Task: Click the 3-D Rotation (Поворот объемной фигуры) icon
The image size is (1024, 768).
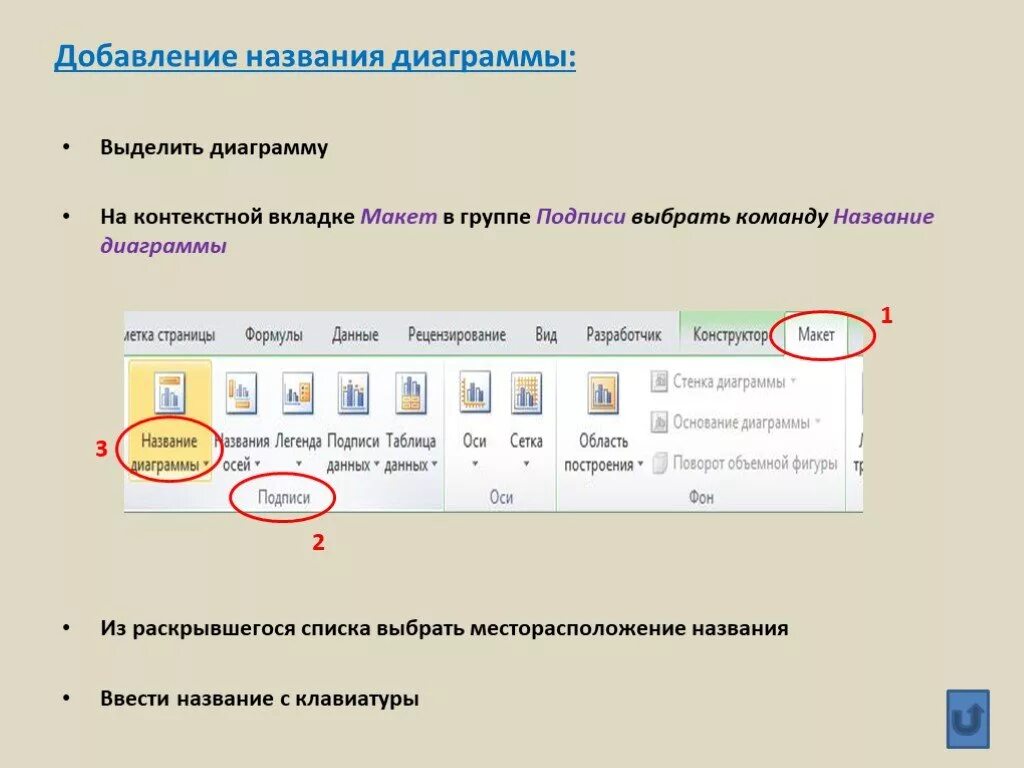Action: [x=659, y=462]
